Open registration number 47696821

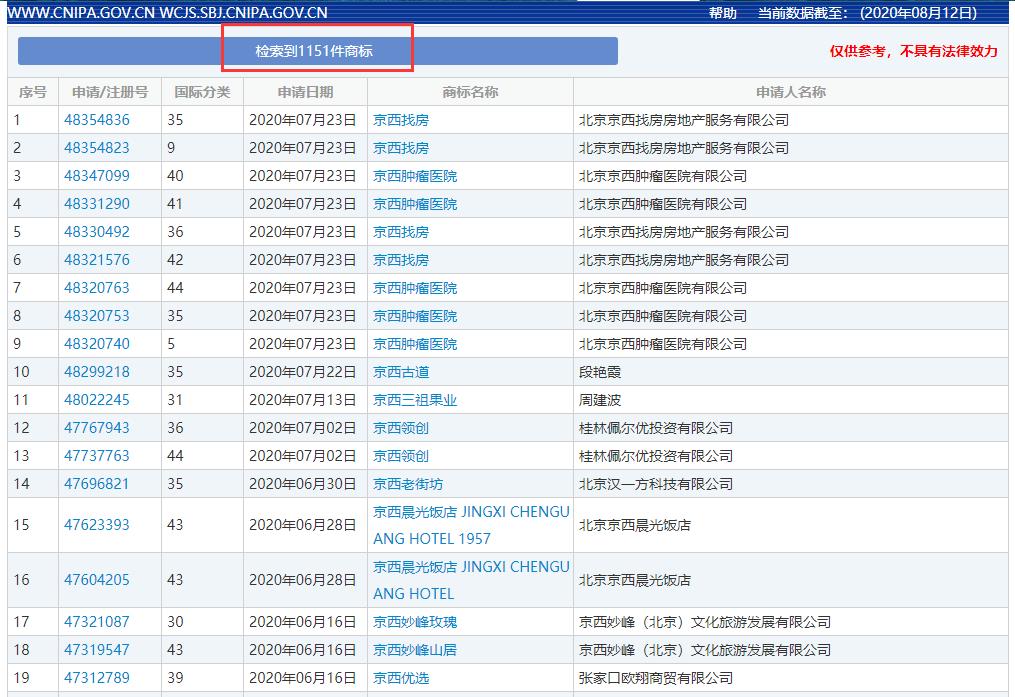pyautogui.click(x=96, y=483)
